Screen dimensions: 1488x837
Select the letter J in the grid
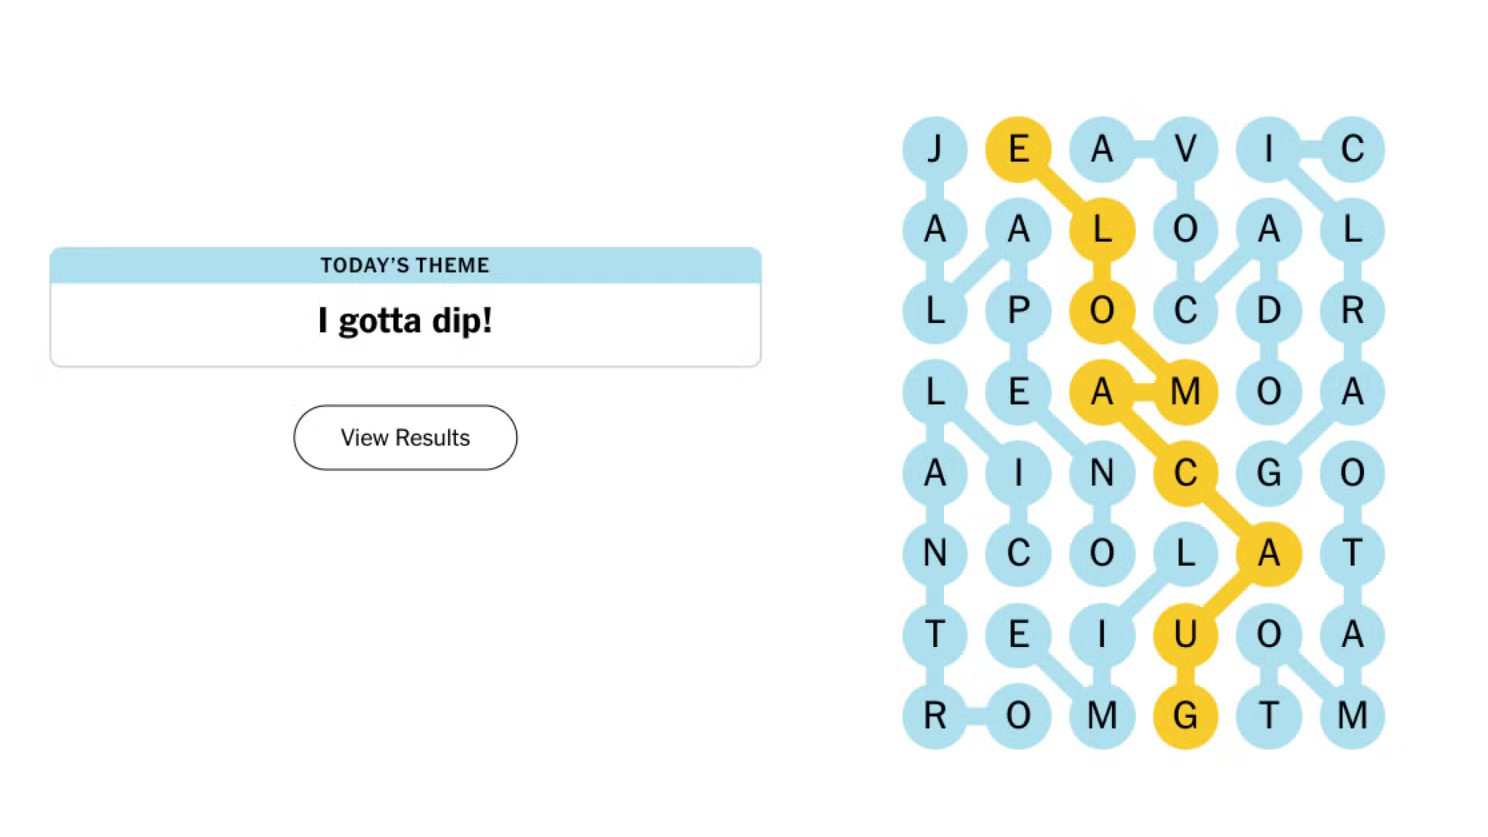pos(935,149)
